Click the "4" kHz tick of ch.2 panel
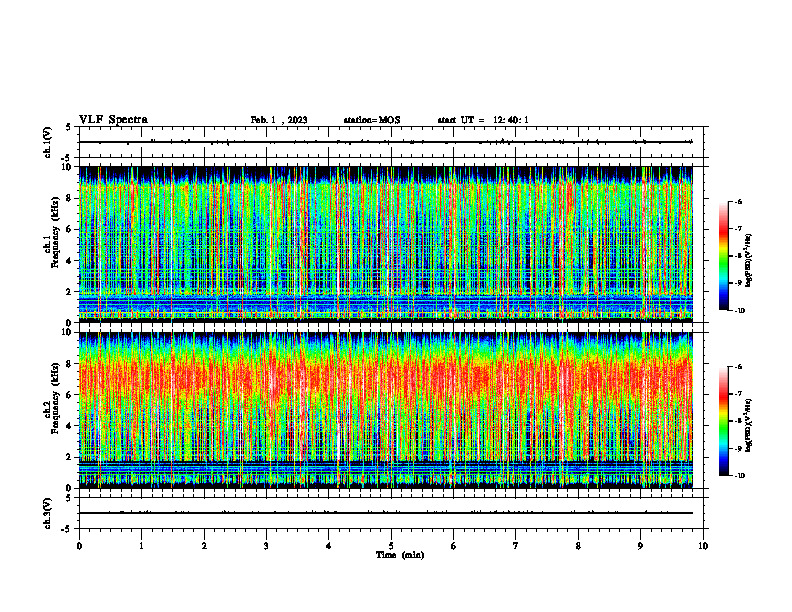The height and width of the screenshot is (612, 792). (70, 426)
